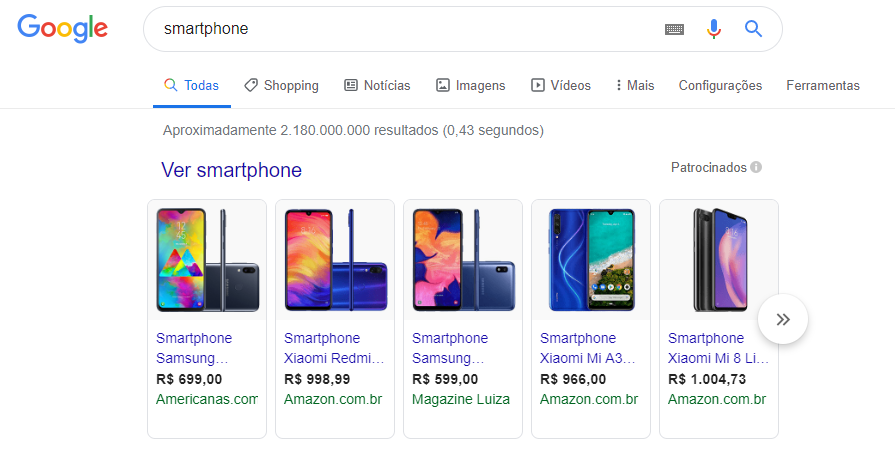Image resolution: width=895 pixels, height=460 pixels.
Task: Click the Magazine Luiza store link
Action: pos(461,399)
